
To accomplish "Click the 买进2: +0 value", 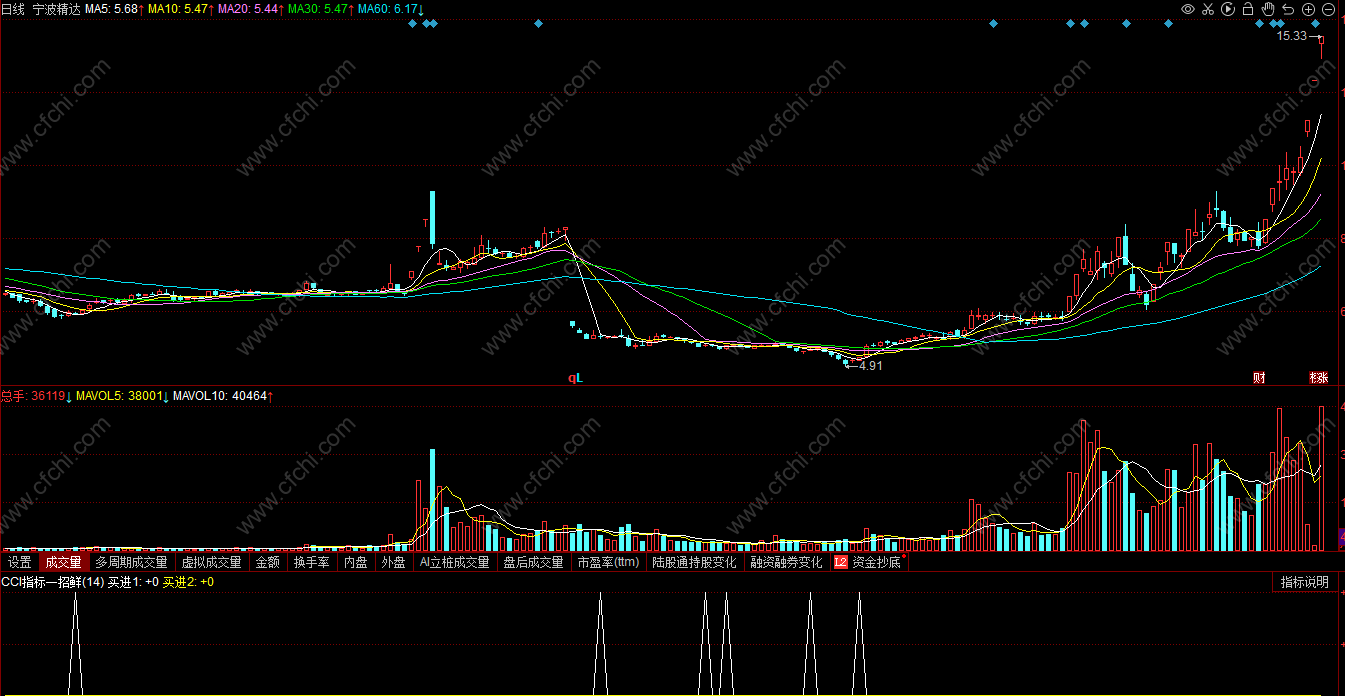I will [x=188, y=582].
